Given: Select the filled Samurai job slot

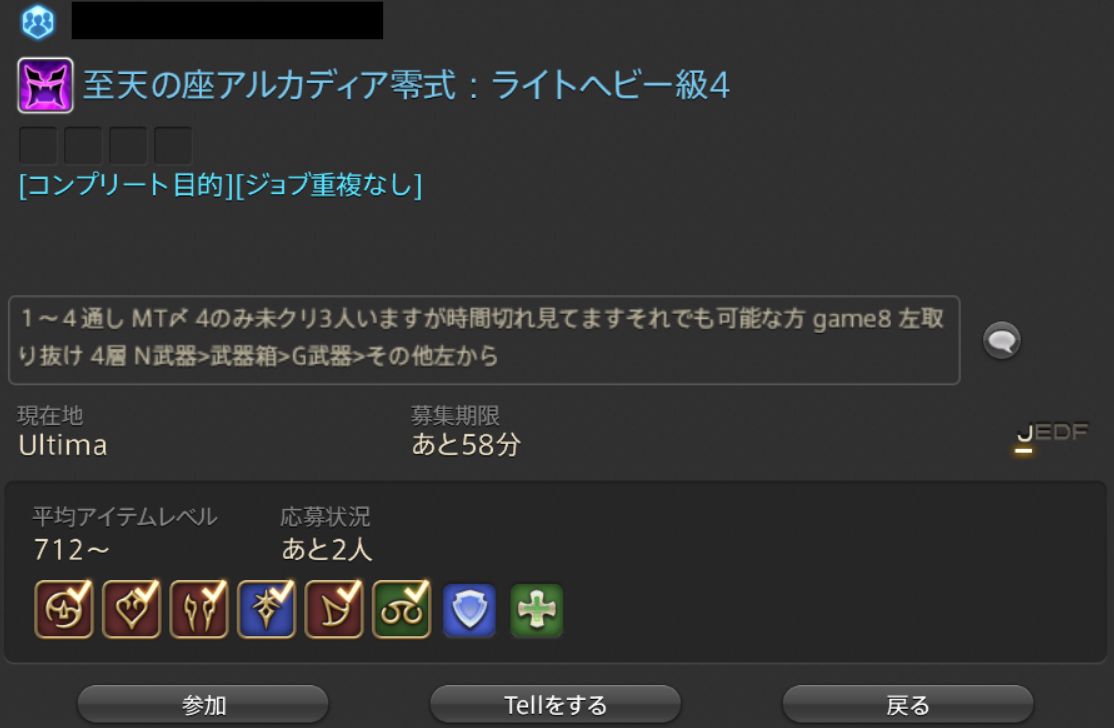Looking at the screenshot, I should click(x=64, y=609).
